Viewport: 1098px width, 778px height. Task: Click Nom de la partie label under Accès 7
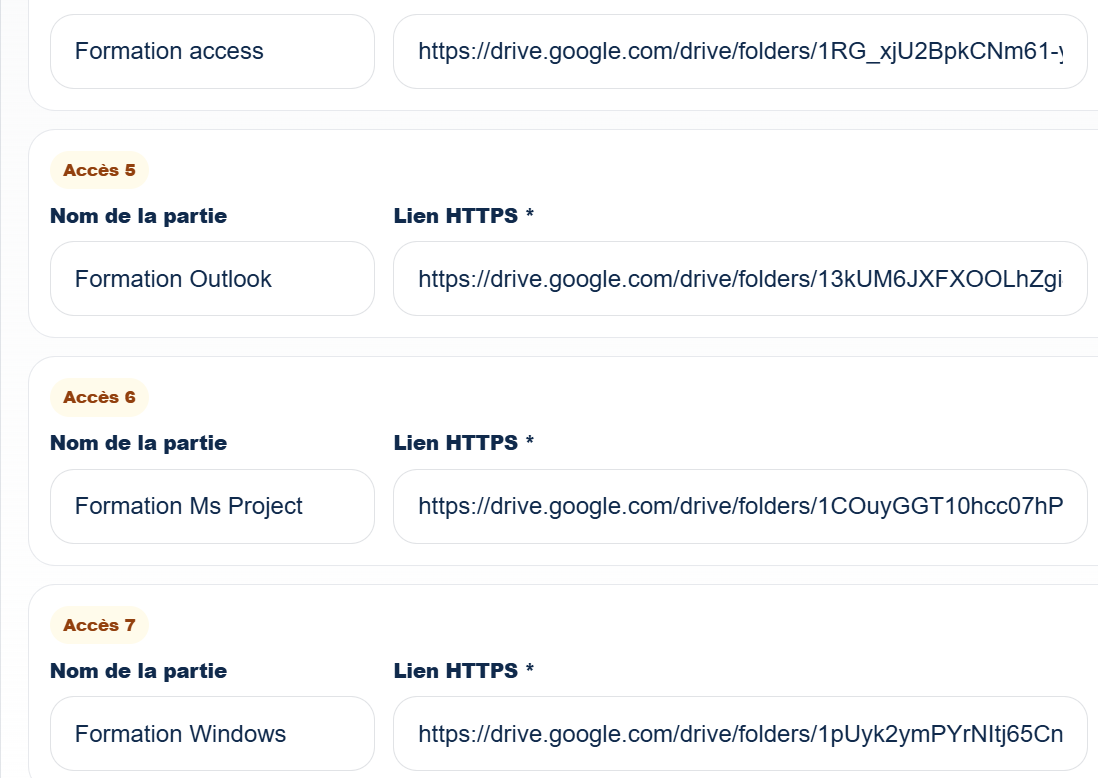[139, 671]
